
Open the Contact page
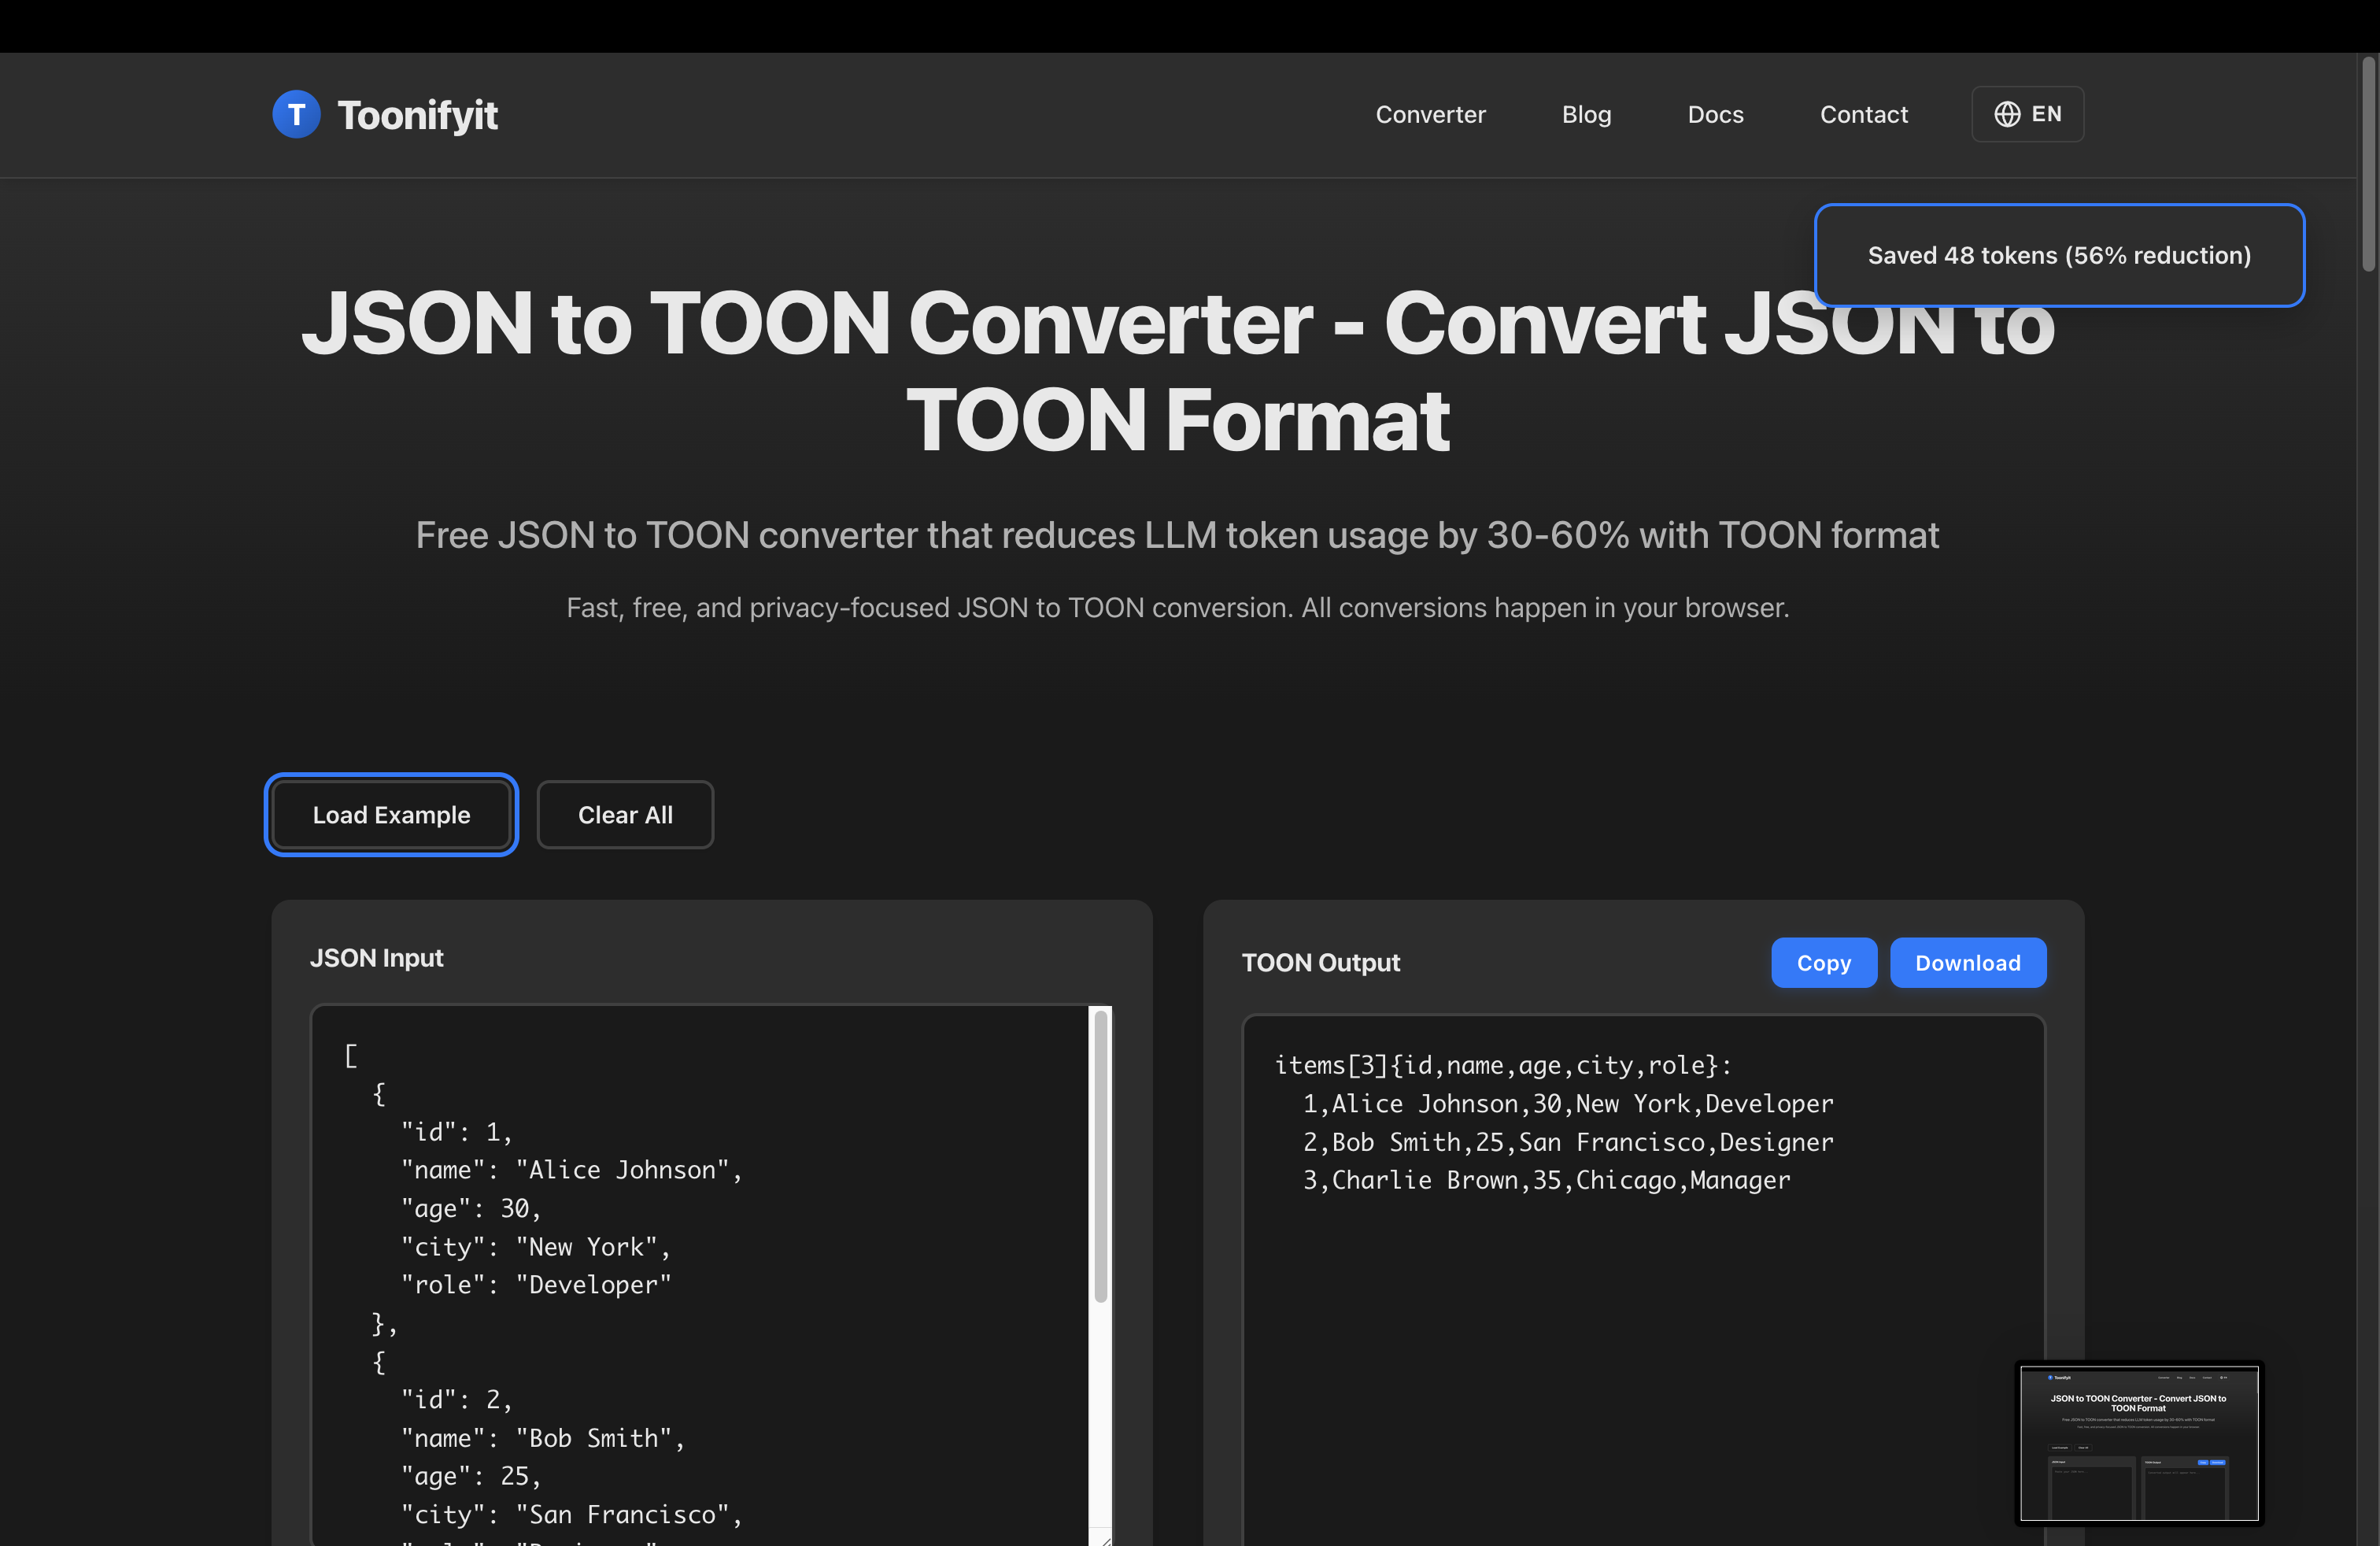click(1863, 113)
